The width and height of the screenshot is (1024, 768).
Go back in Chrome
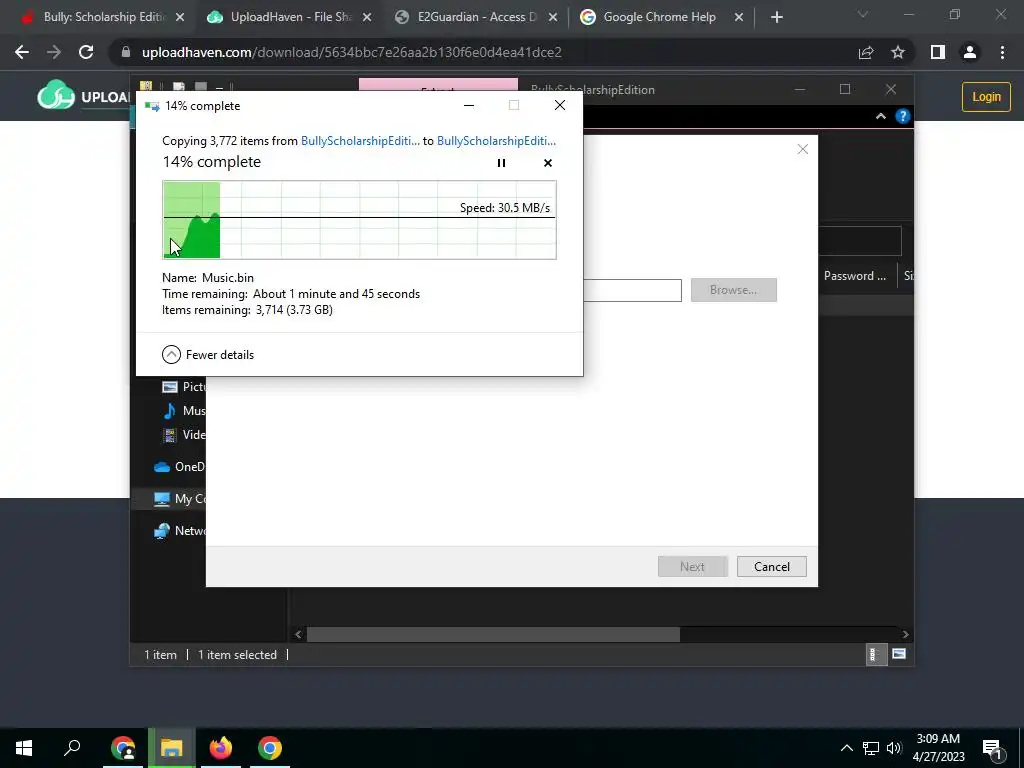[x=22, y=52]
